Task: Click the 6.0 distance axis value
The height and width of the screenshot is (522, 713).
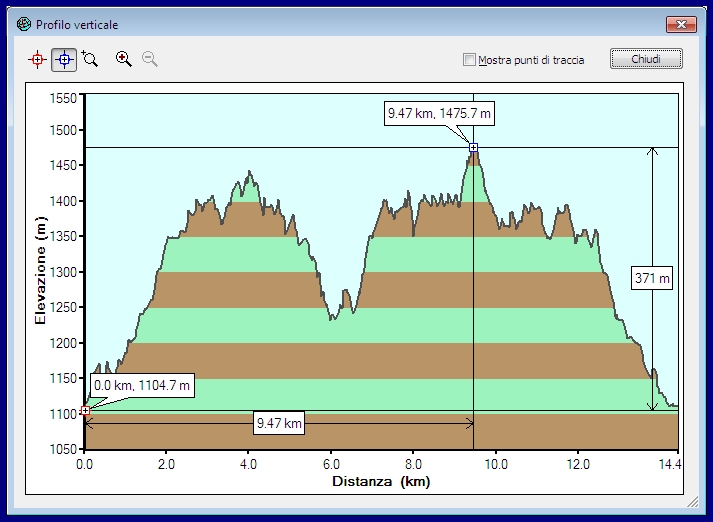Action: 331,464
